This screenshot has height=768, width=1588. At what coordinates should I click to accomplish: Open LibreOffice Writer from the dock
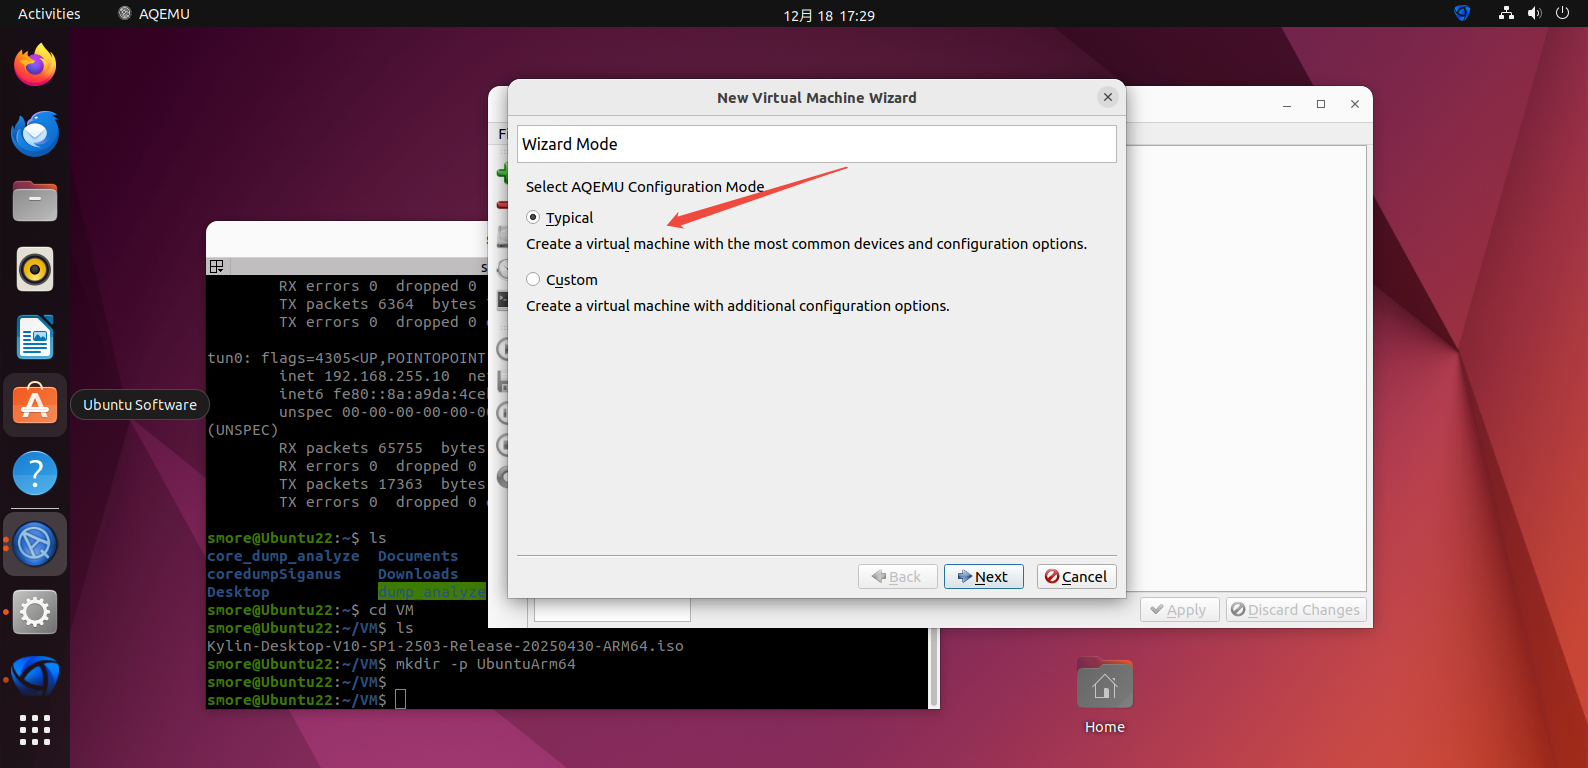tap(35, 337)
